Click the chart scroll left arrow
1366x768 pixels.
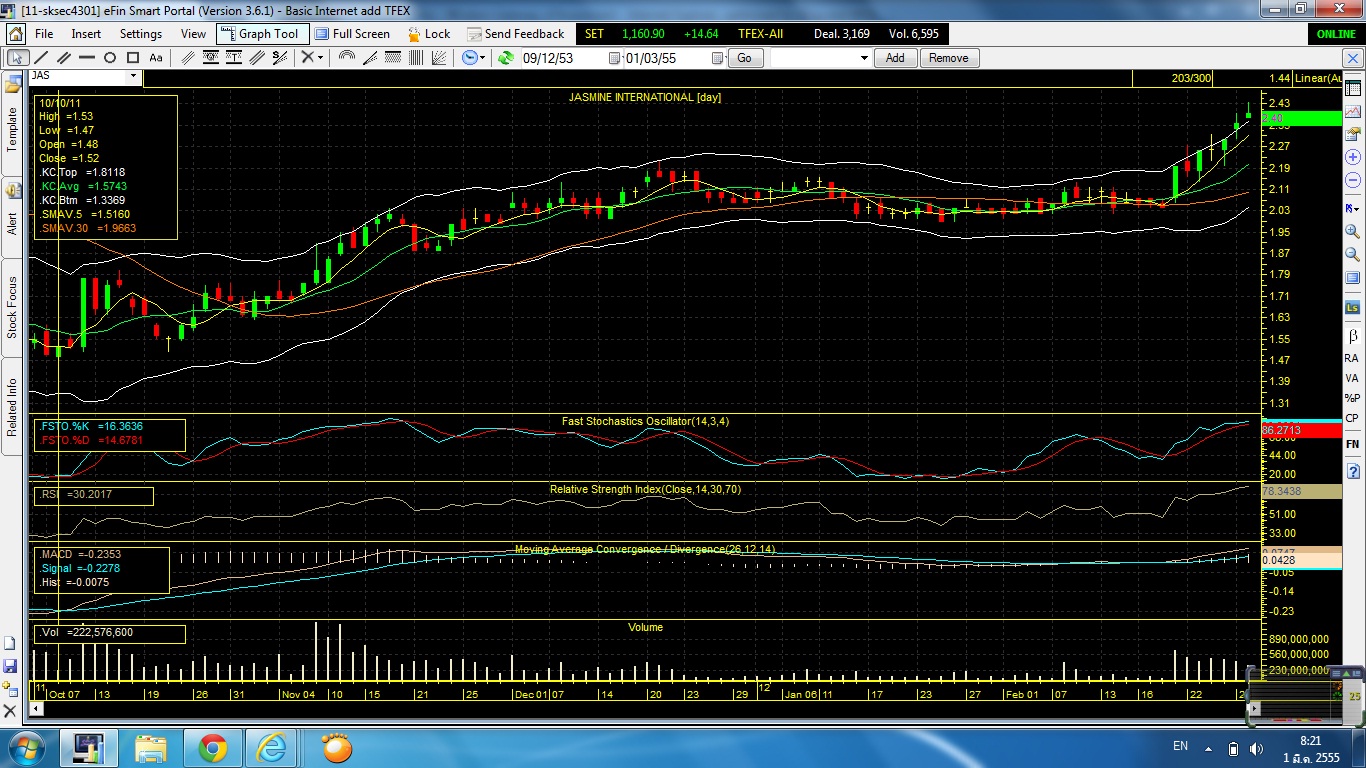click(37, 708)
